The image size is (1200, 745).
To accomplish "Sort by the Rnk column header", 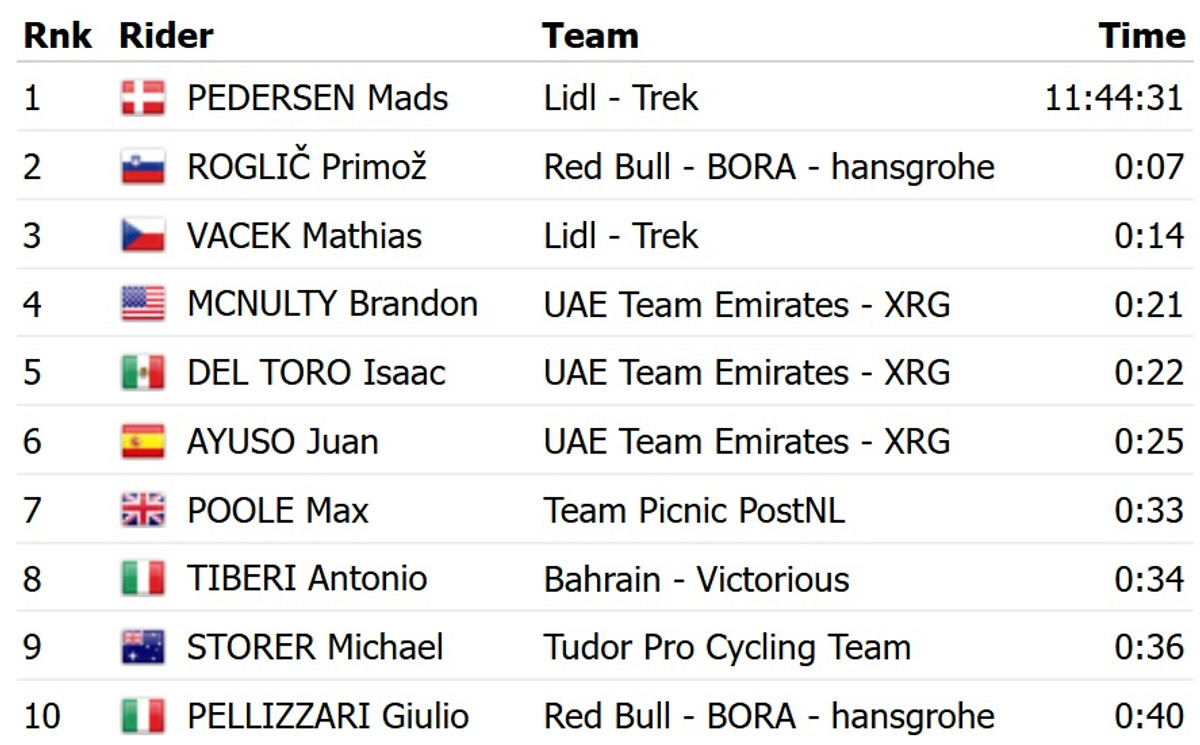I will click(57, 36).
